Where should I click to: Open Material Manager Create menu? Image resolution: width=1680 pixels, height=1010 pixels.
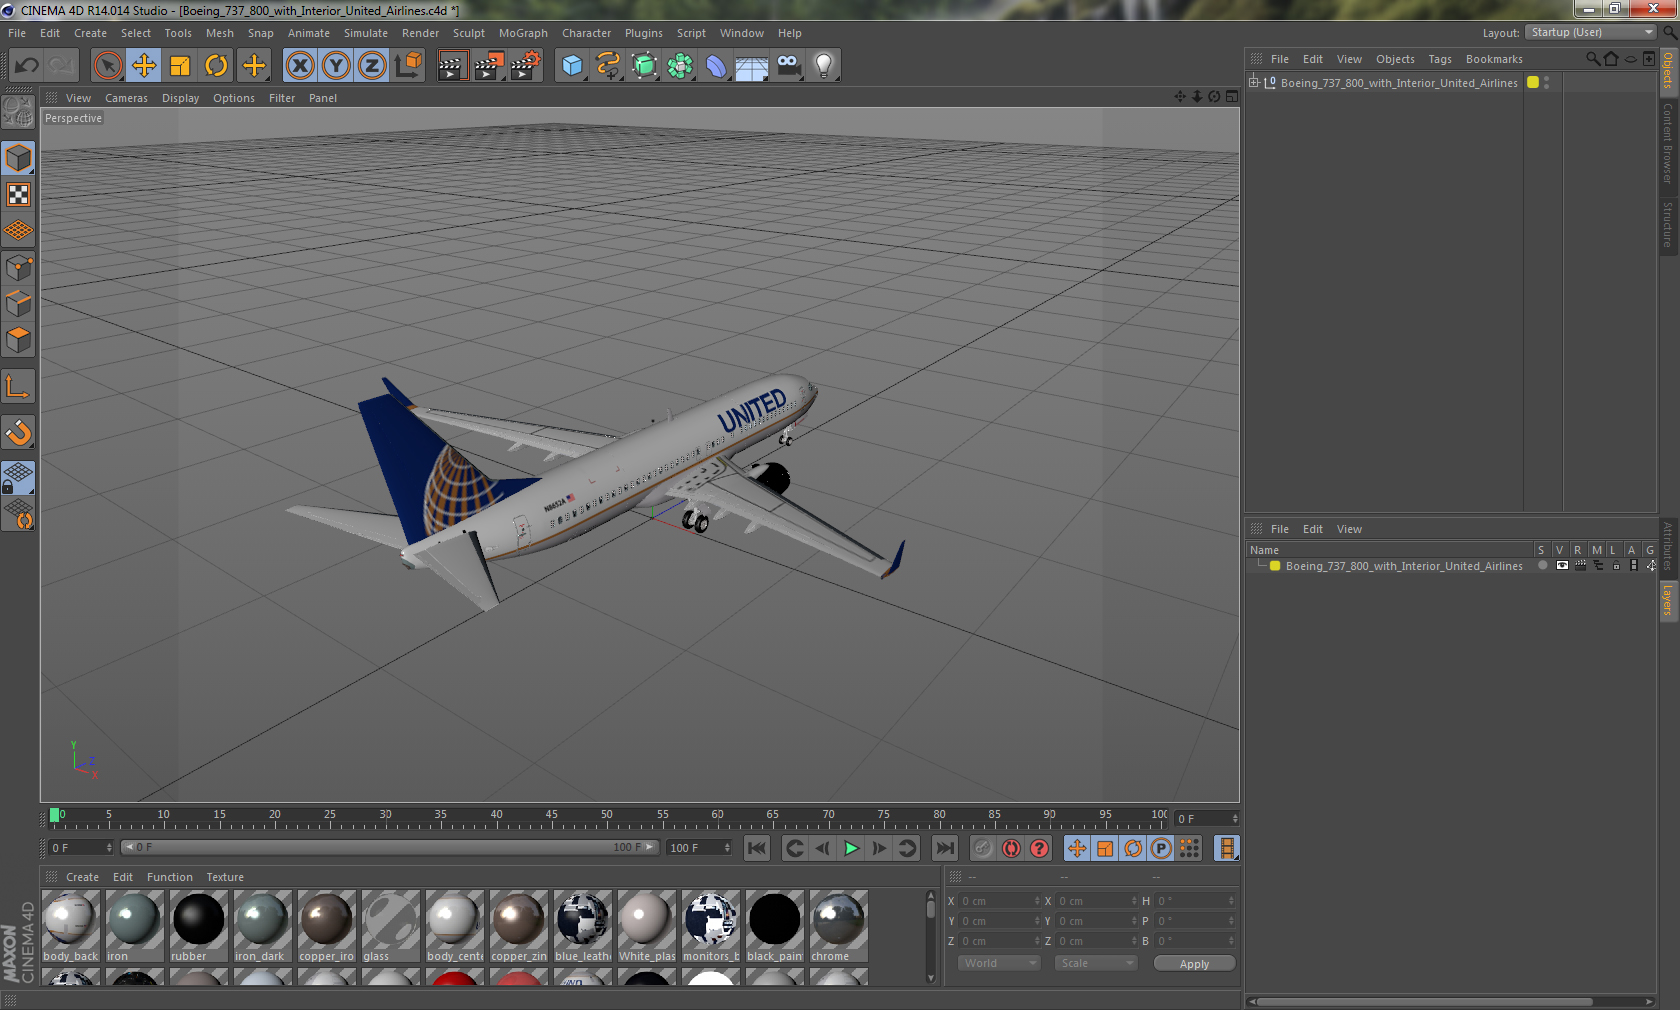(x=82, y=877)
